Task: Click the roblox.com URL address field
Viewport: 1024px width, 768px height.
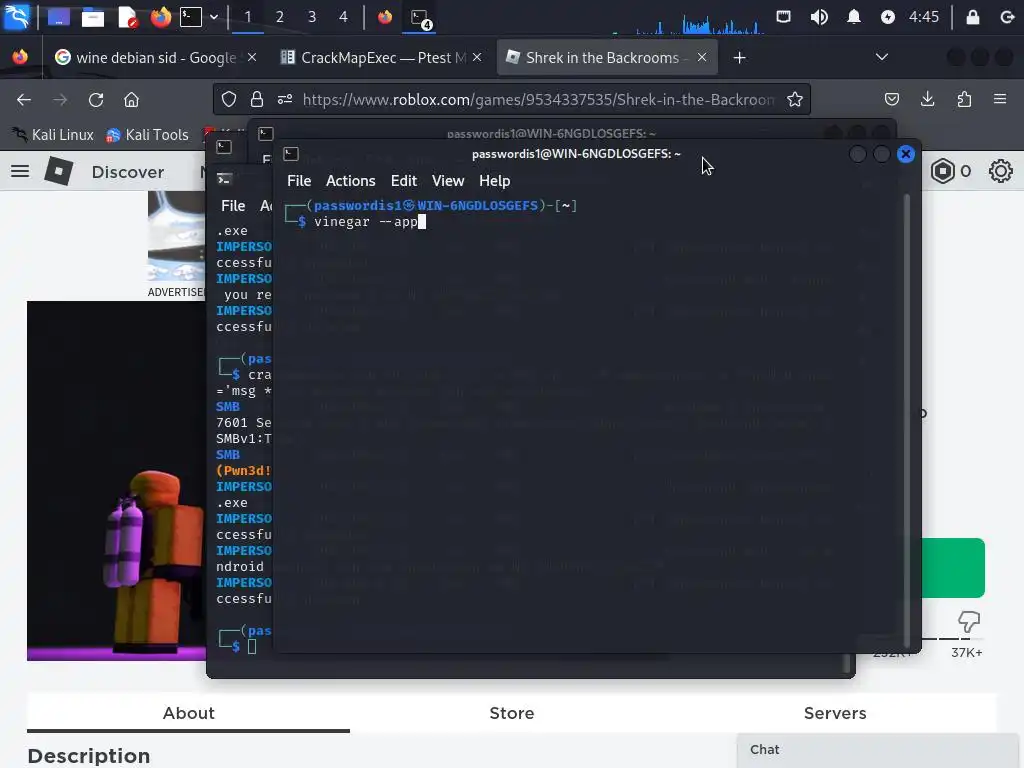Action: point(539,99)
